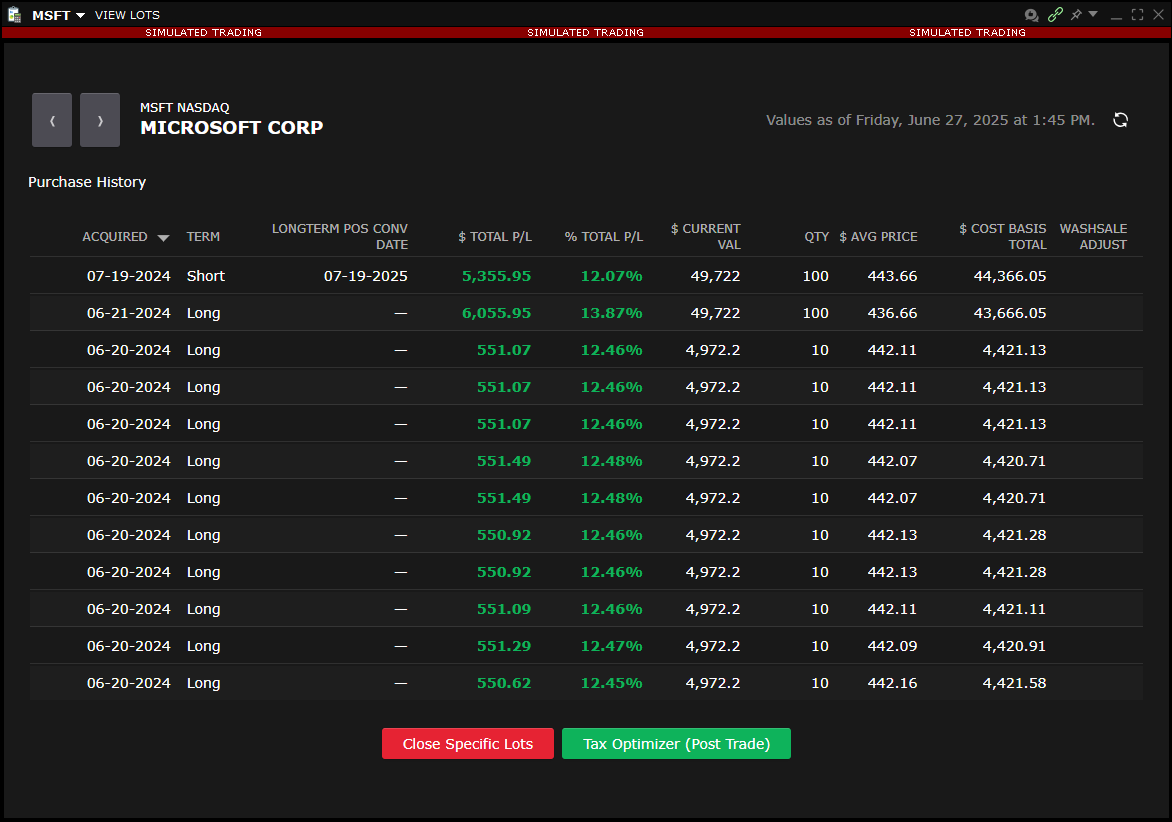This screenshot has width=1172, height=822.
Task: Click the 12.45% total P/L value
Action: tap(611, 683)
